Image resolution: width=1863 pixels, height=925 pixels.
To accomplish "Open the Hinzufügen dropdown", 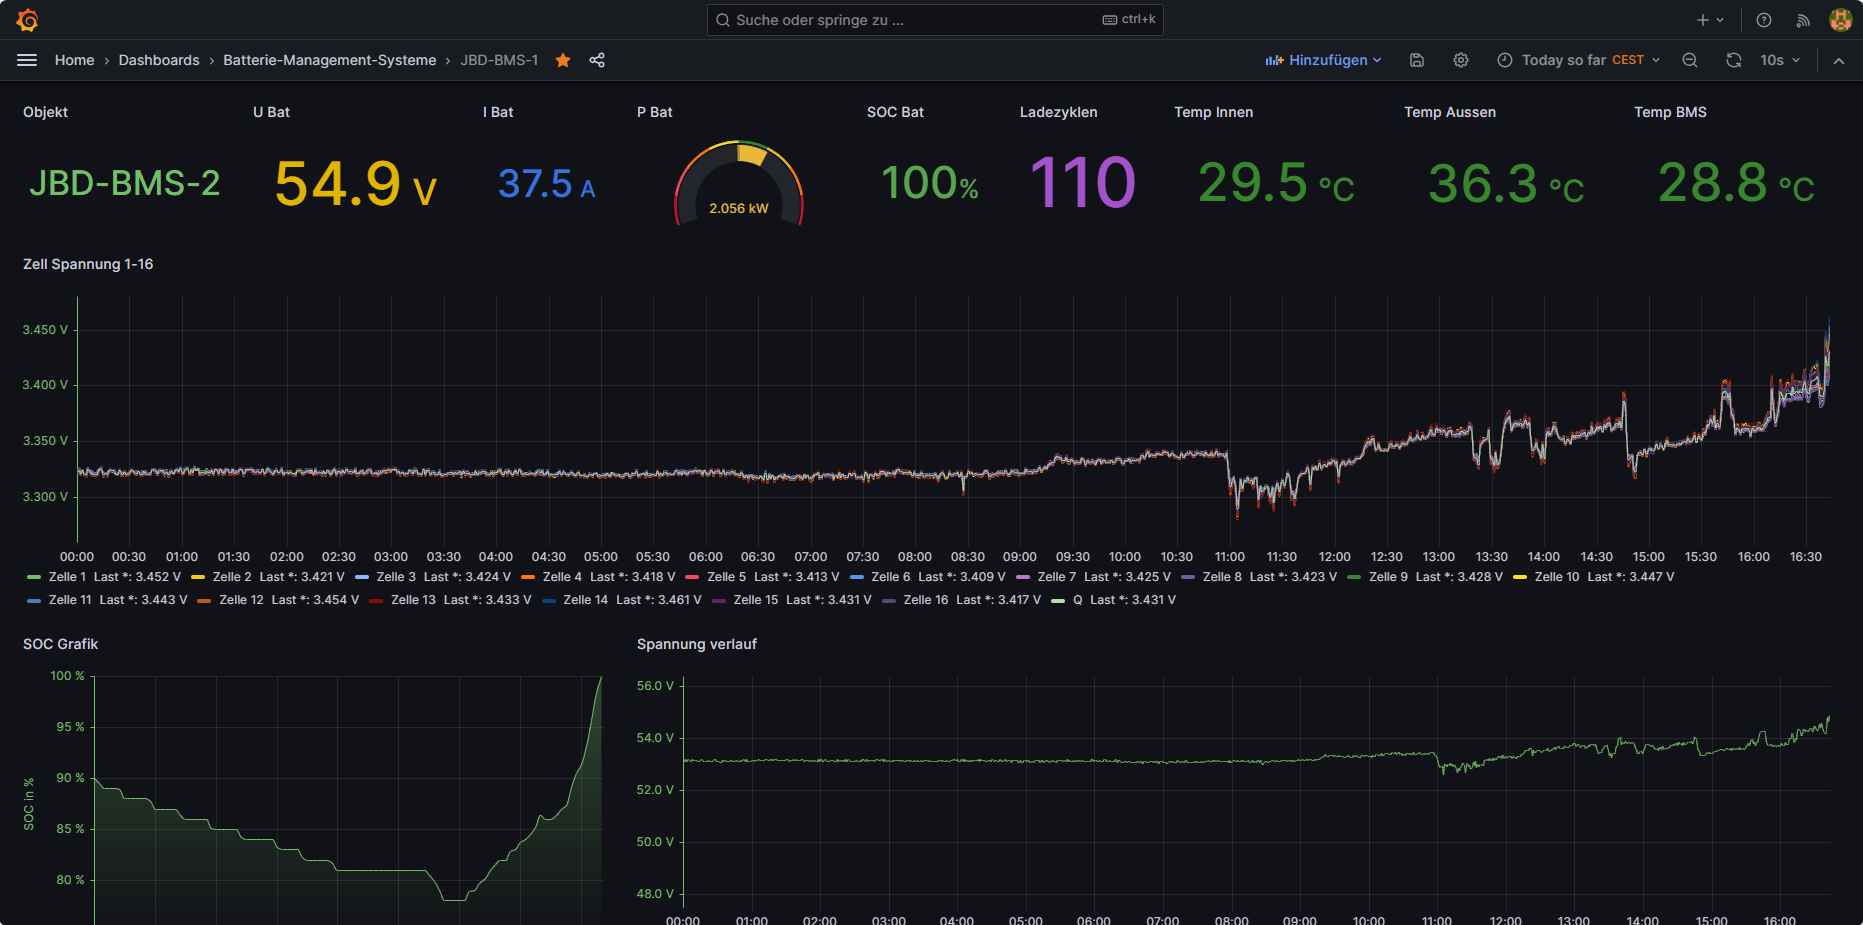I will tap(1323, 60).
